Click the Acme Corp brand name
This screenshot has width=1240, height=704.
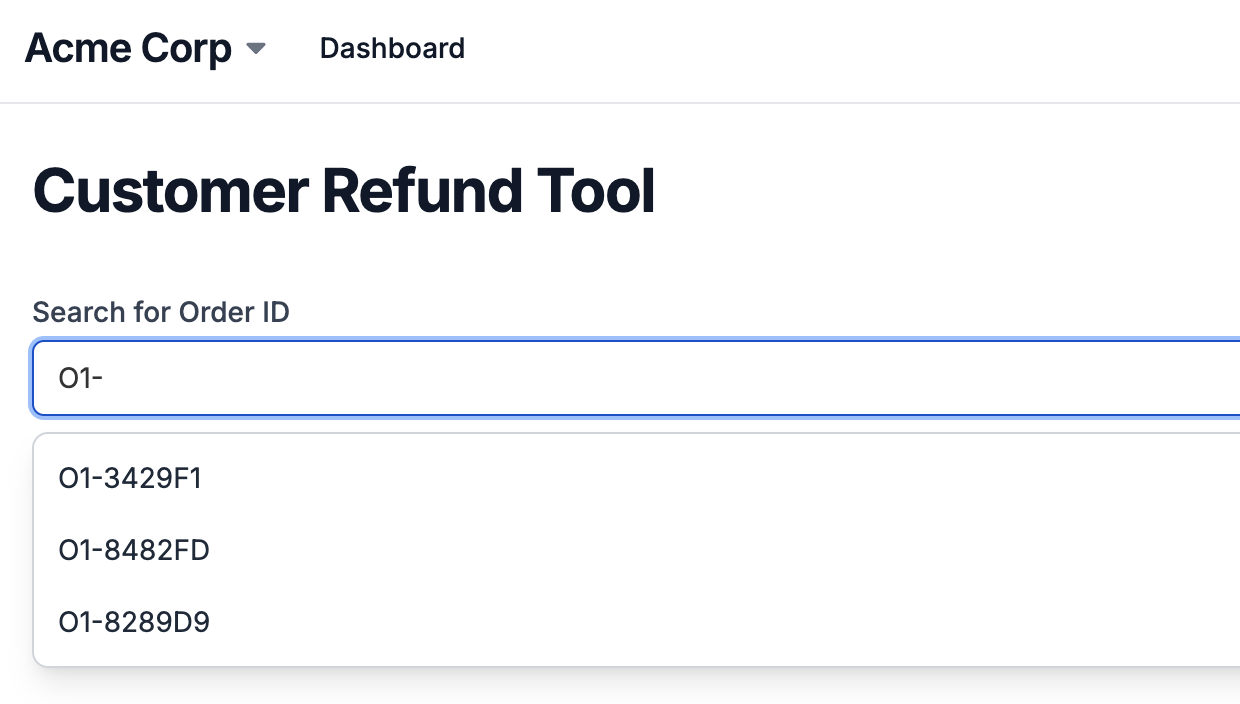click(128, 48)
